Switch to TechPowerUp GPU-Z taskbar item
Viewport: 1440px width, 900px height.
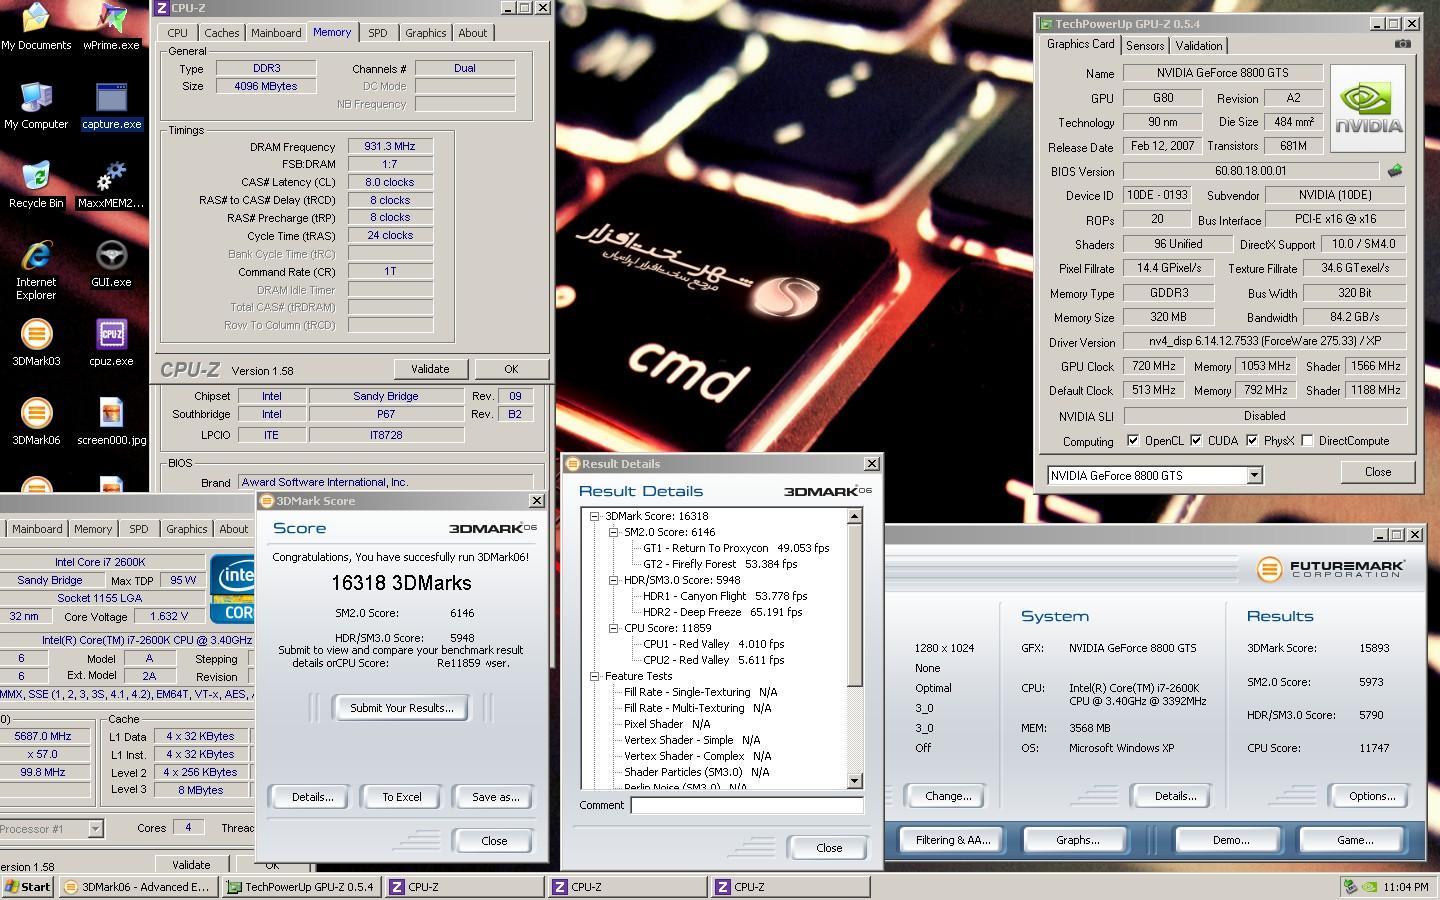pyautogui.click(x=301, y=887)
